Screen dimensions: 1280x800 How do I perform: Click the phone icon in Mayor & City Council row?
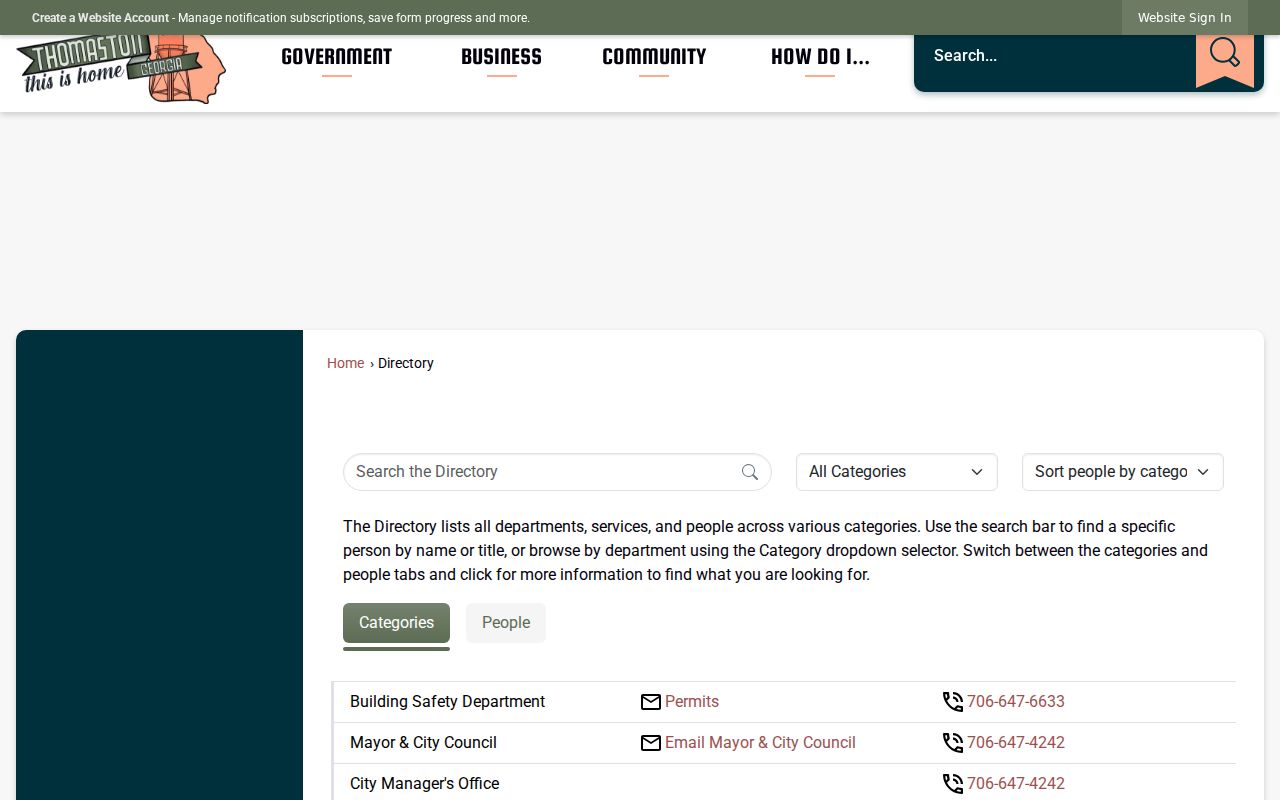pyautogui.click(x=953, y=743)
